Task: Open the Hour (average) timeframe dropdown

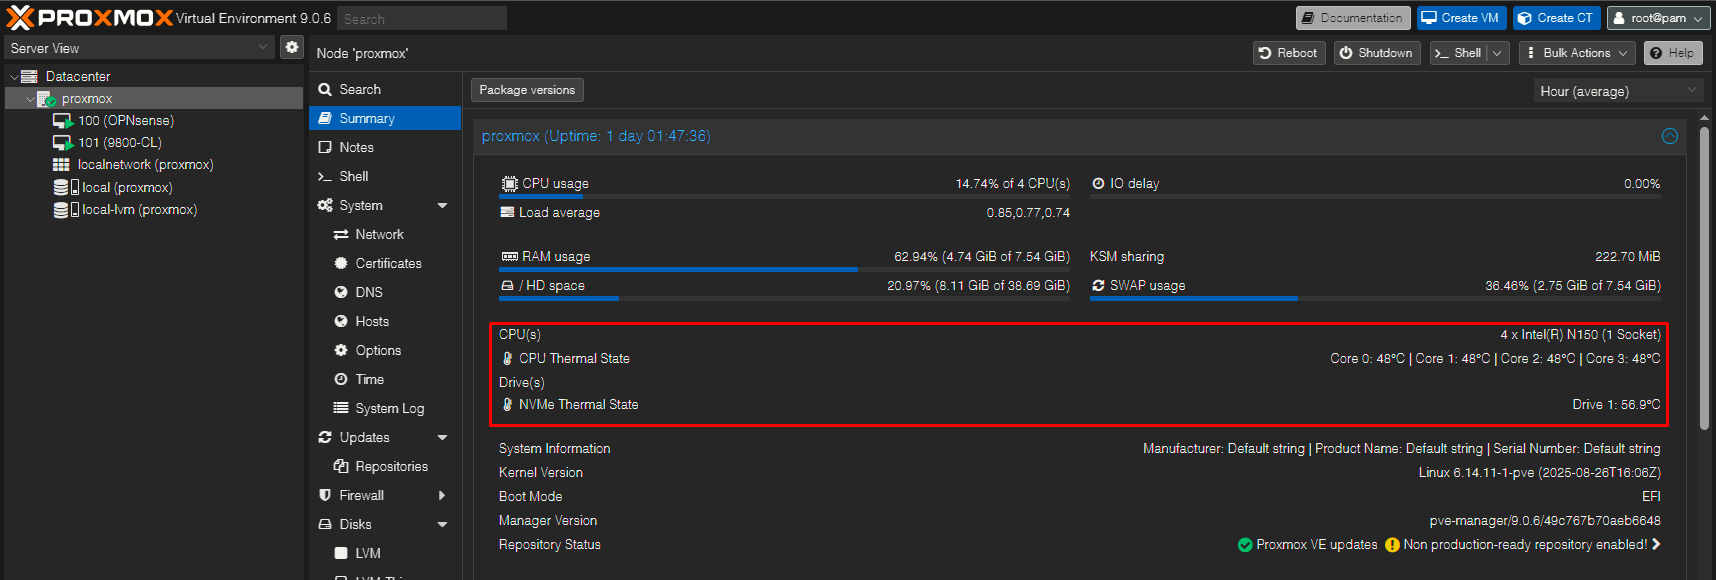Action: tap(1618, 91)
